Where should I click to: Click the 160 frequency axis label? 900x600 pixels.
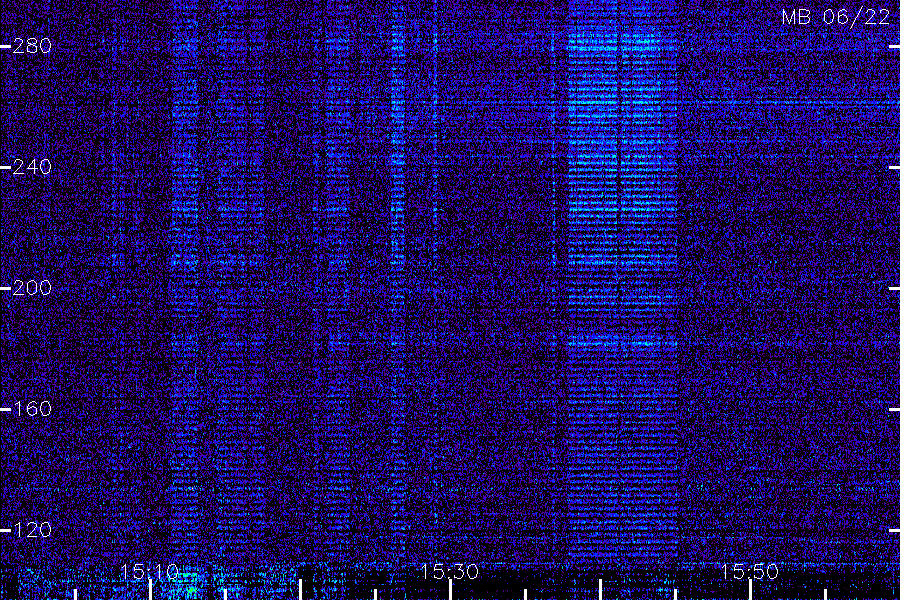32,409
